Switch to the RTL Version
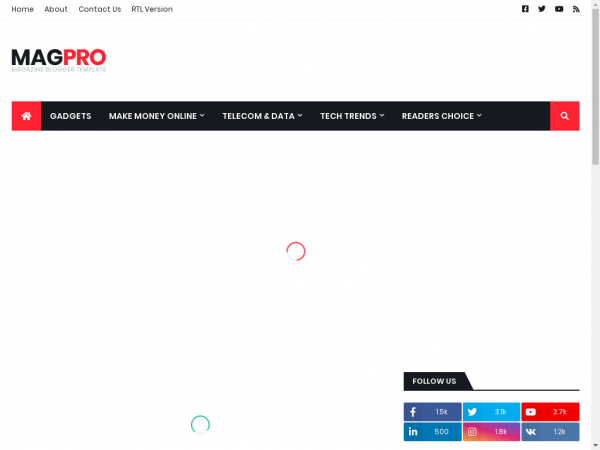Image resolution: width=600 pixels, height=450 pixels. (x=152, y=9)
